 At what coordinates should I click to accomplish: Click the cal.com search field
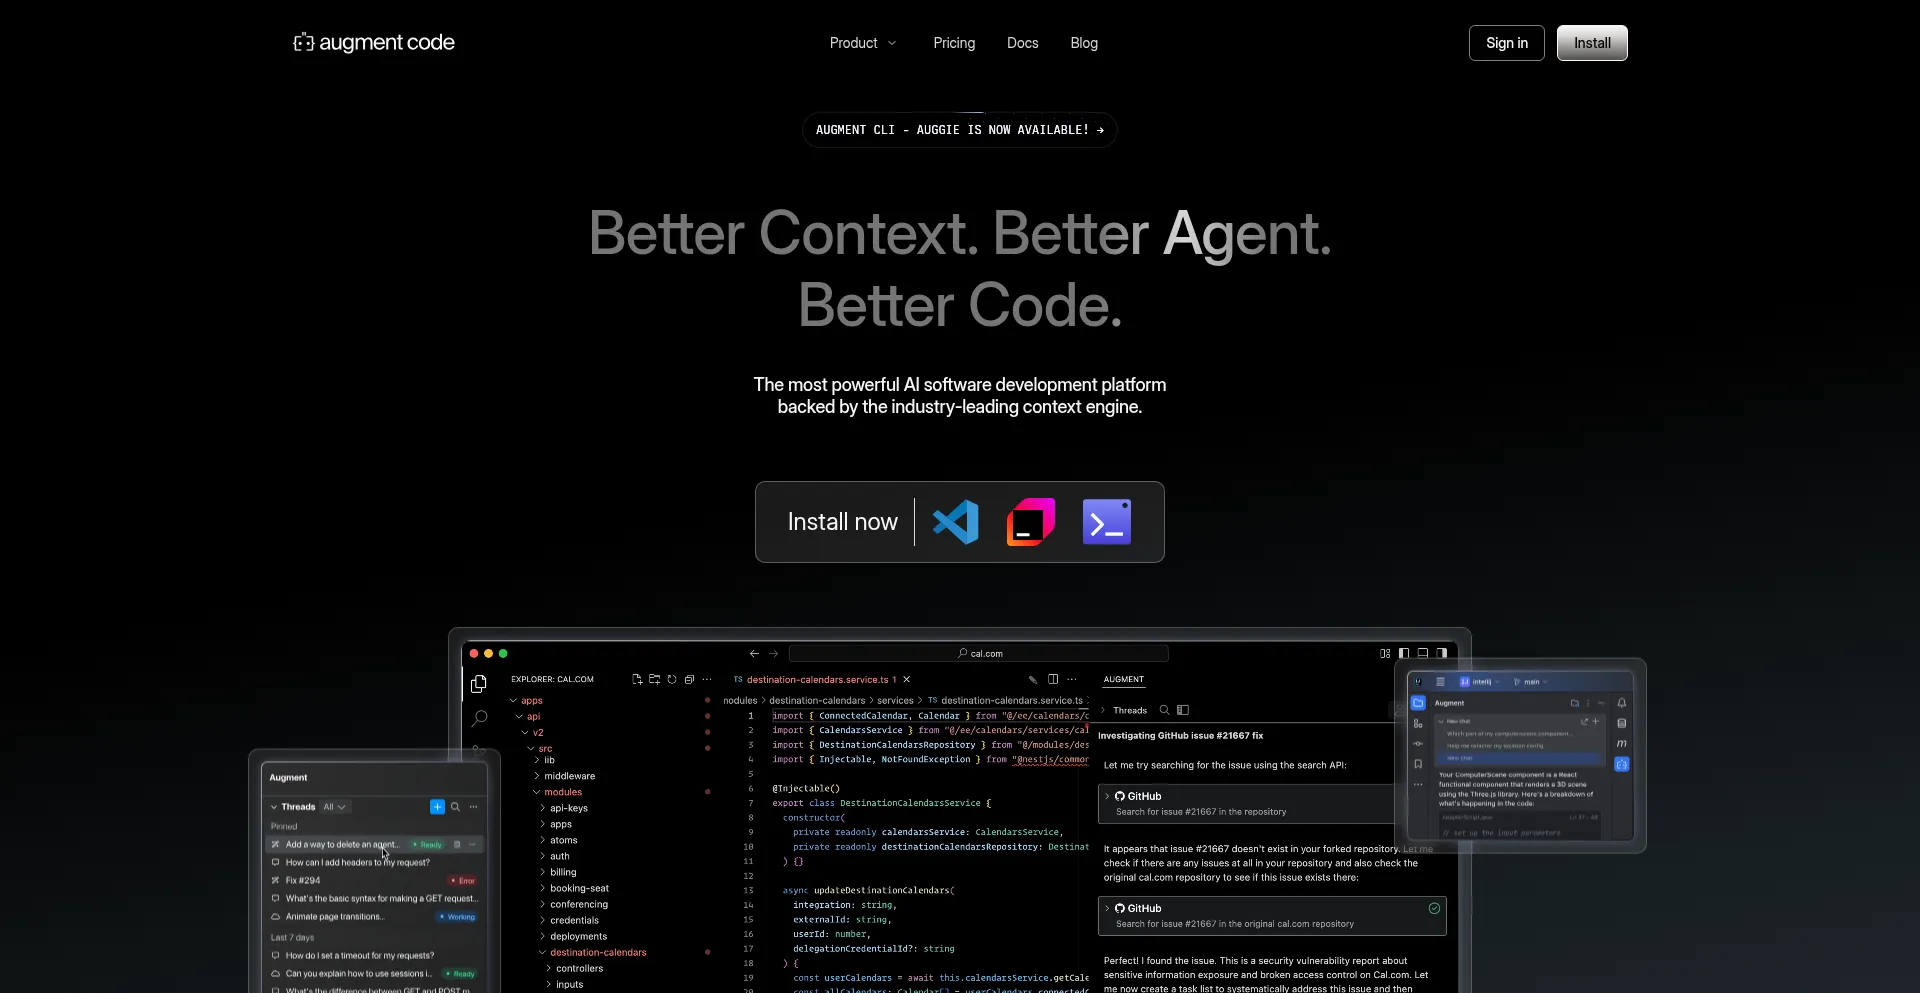coord(979,654)
